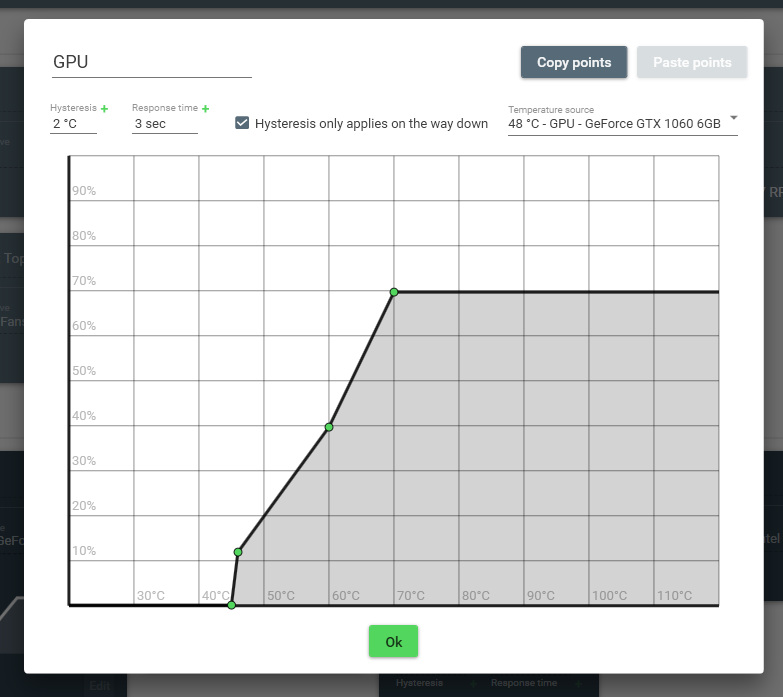Click the Temperature source dropdown arrow
Image resolution: width=783 pixels, height=697 pixels.
point(733,118)
